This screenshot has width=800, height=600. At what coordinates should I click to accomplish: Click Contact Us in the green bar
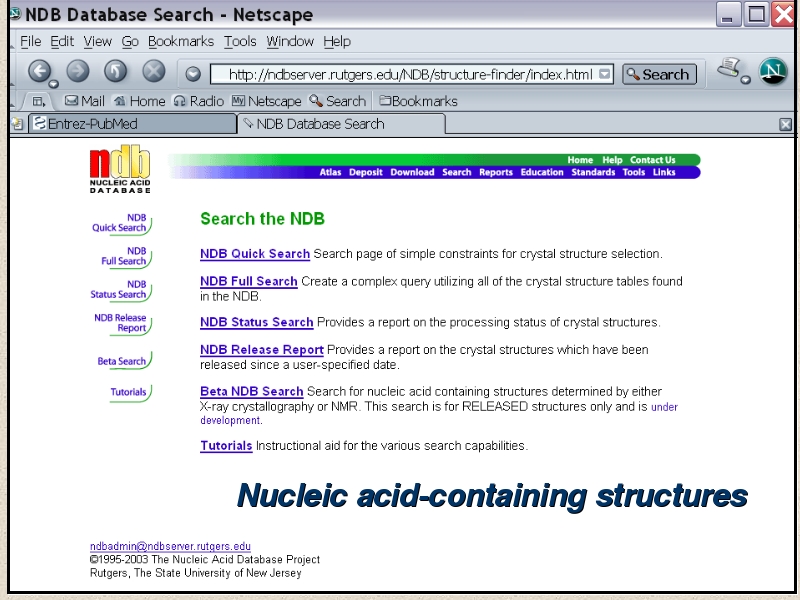(653, 160)
